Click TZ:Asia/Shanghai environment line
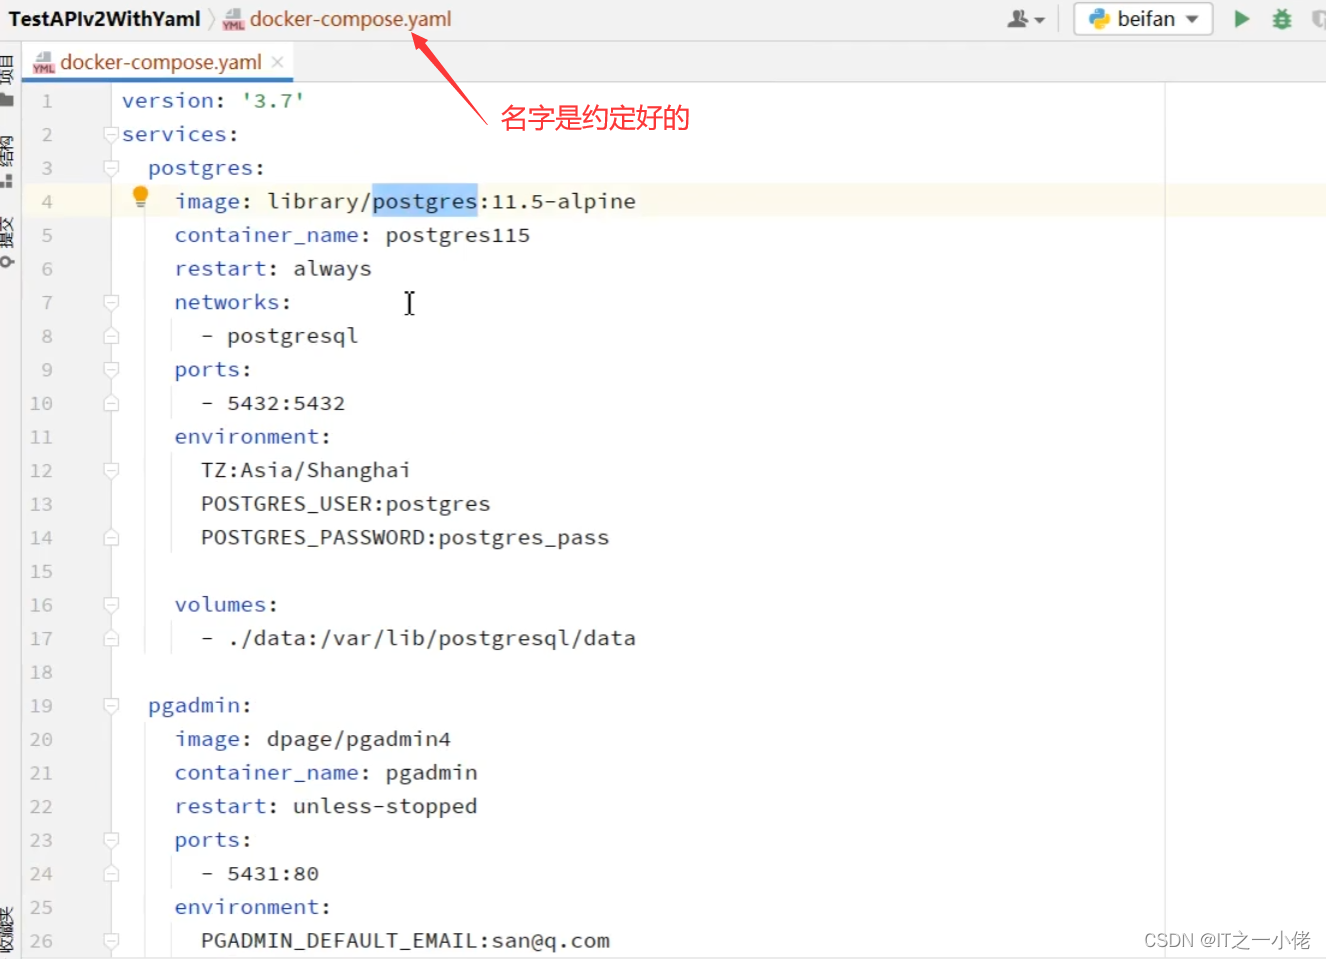 pyautogui.click(x=305, y=470)
